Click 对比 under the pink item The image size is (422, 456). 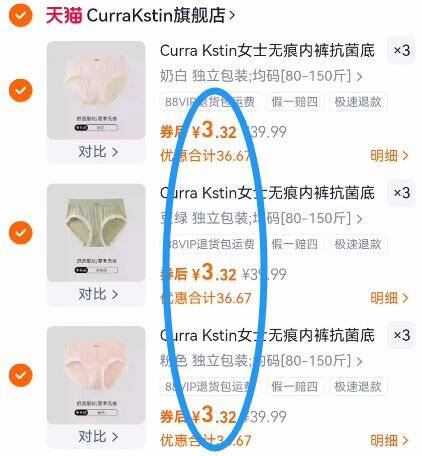pos(98,436)
